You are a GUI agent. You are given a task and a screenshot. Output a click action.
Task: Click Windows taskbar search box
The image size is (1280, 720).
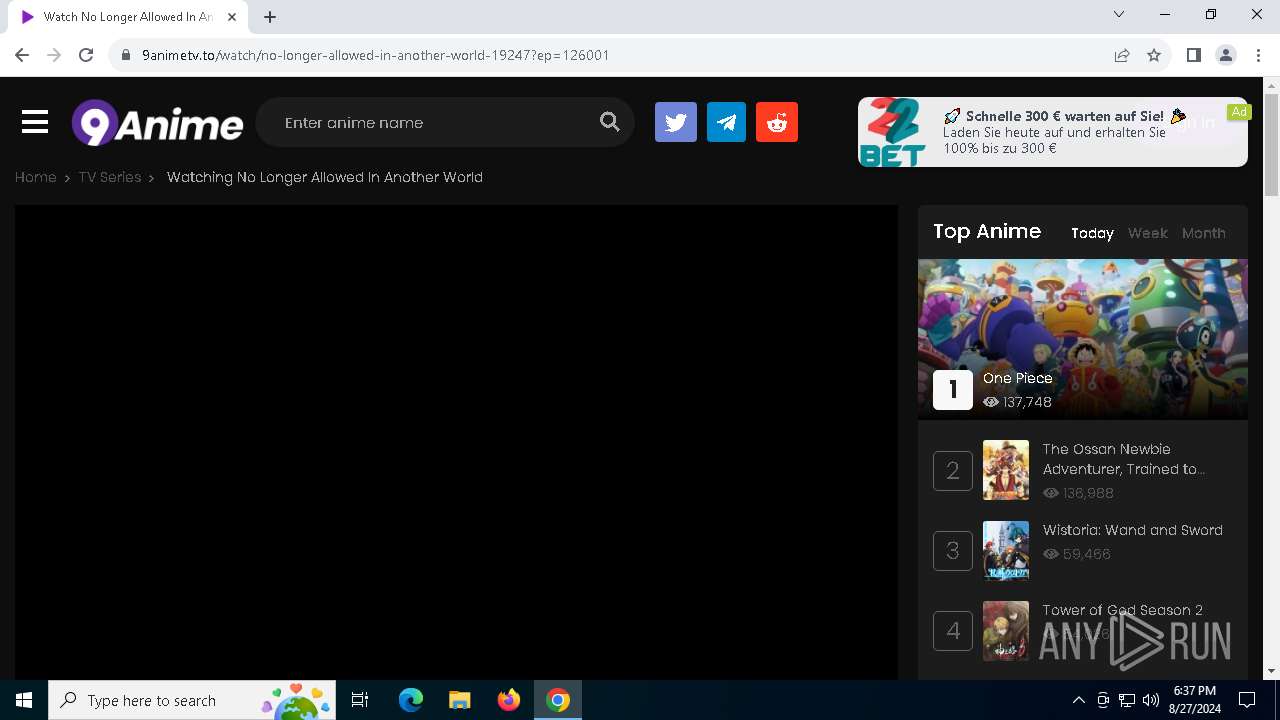tap(192, 700)
